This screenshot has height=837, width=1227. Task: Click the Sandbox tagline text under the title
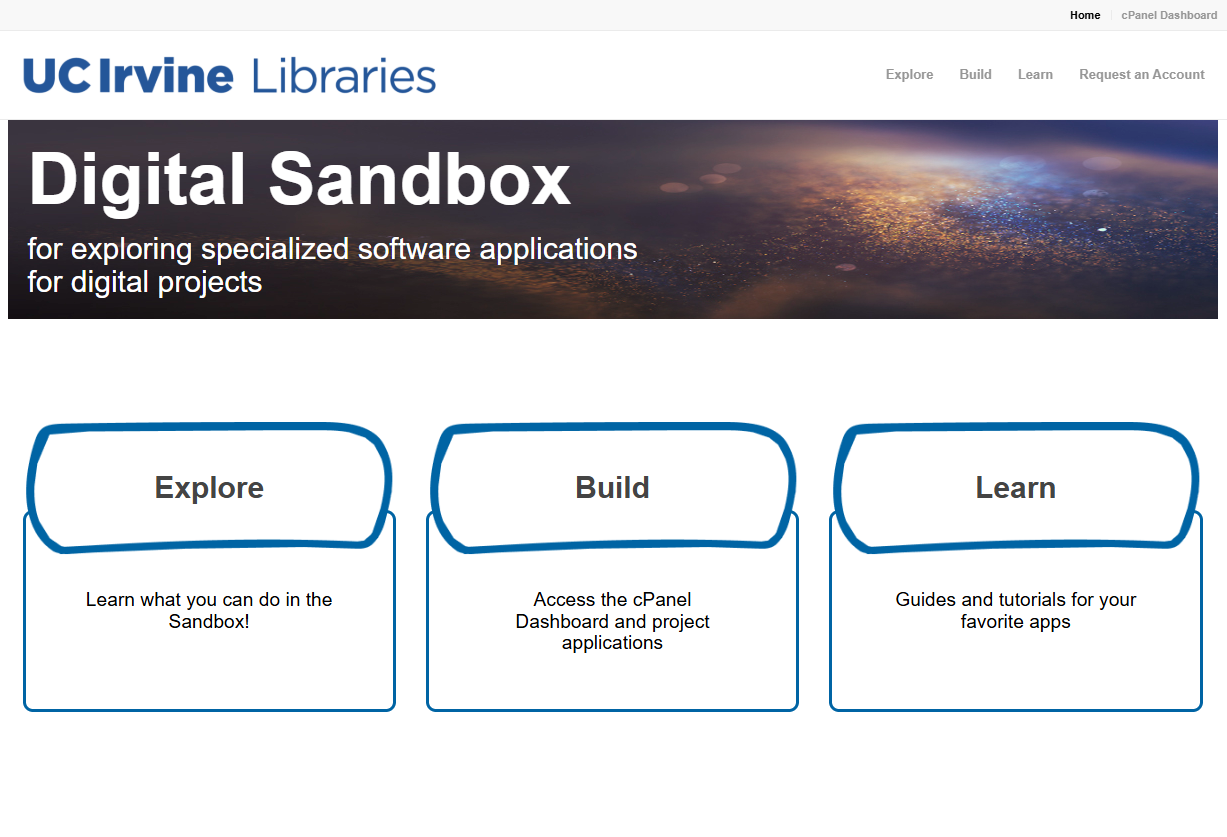[x=332, y=265]
